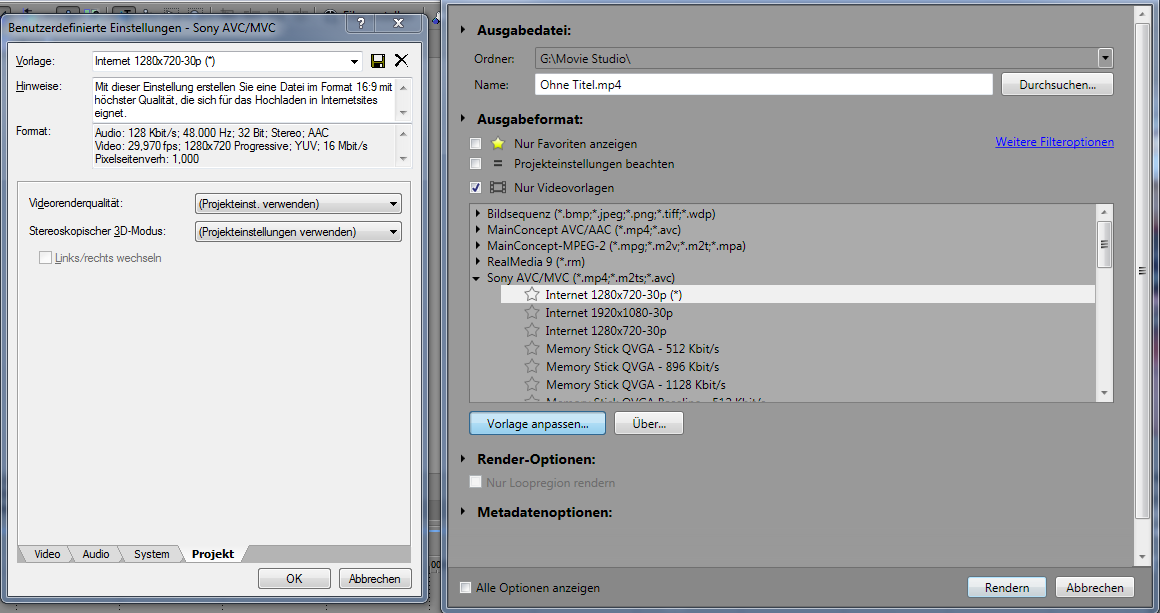1160x613 pixels.
Task: Select the Projekt tab
Action: pos(213,554)
